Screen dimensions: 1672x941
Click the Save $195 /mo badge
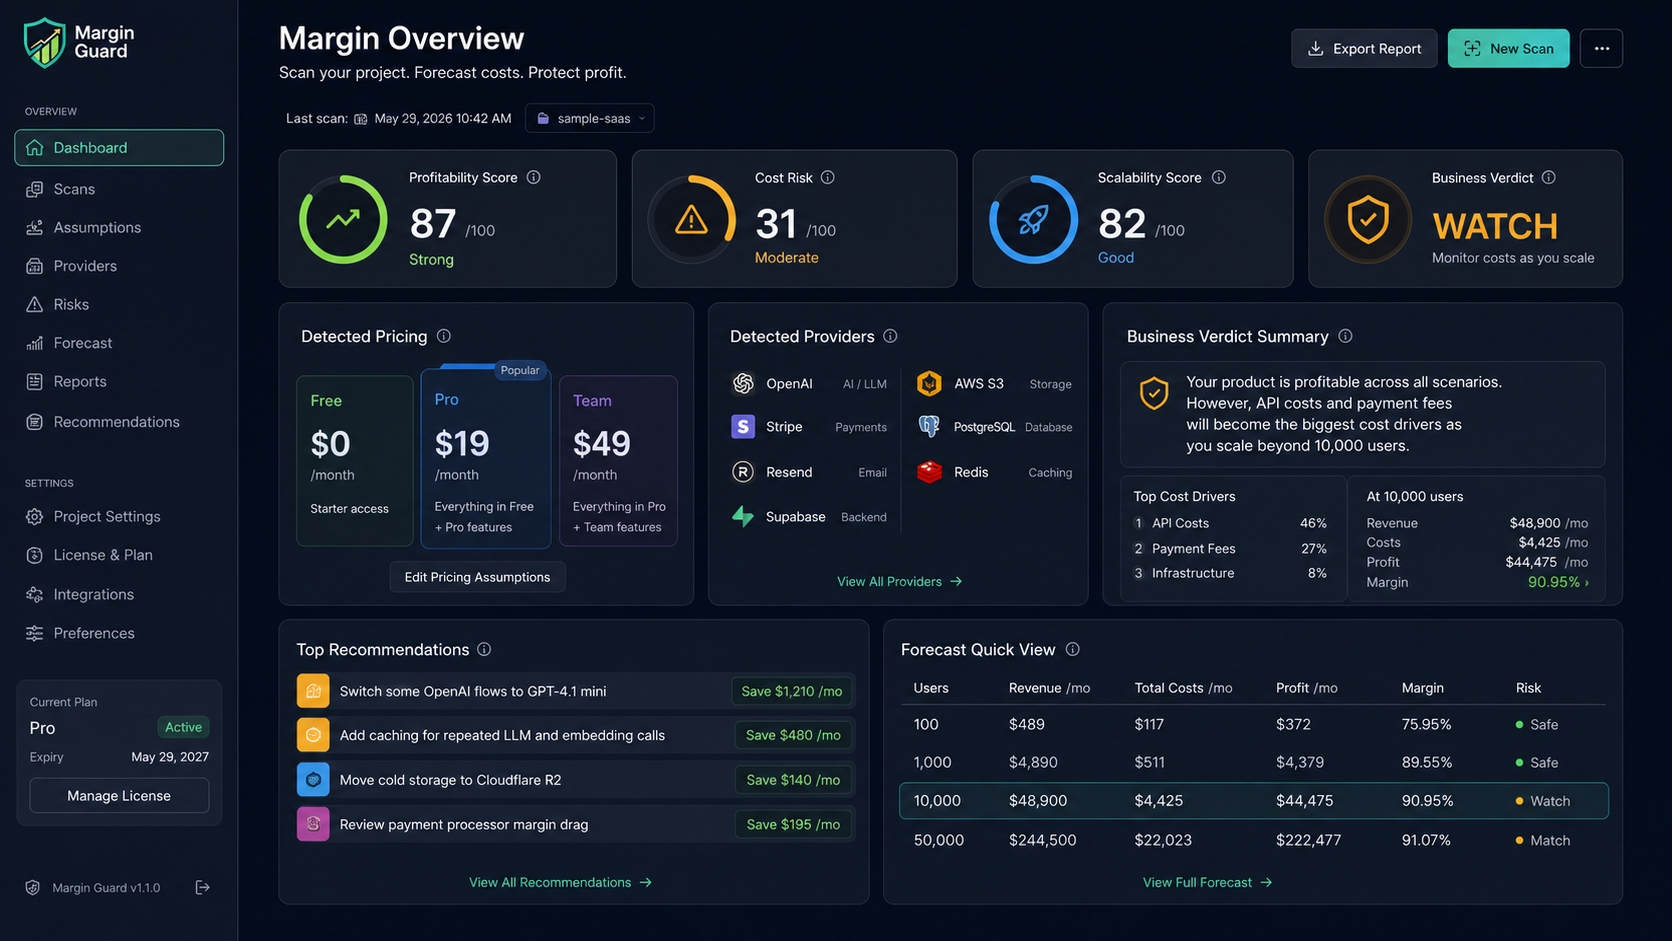click(793, 824)
